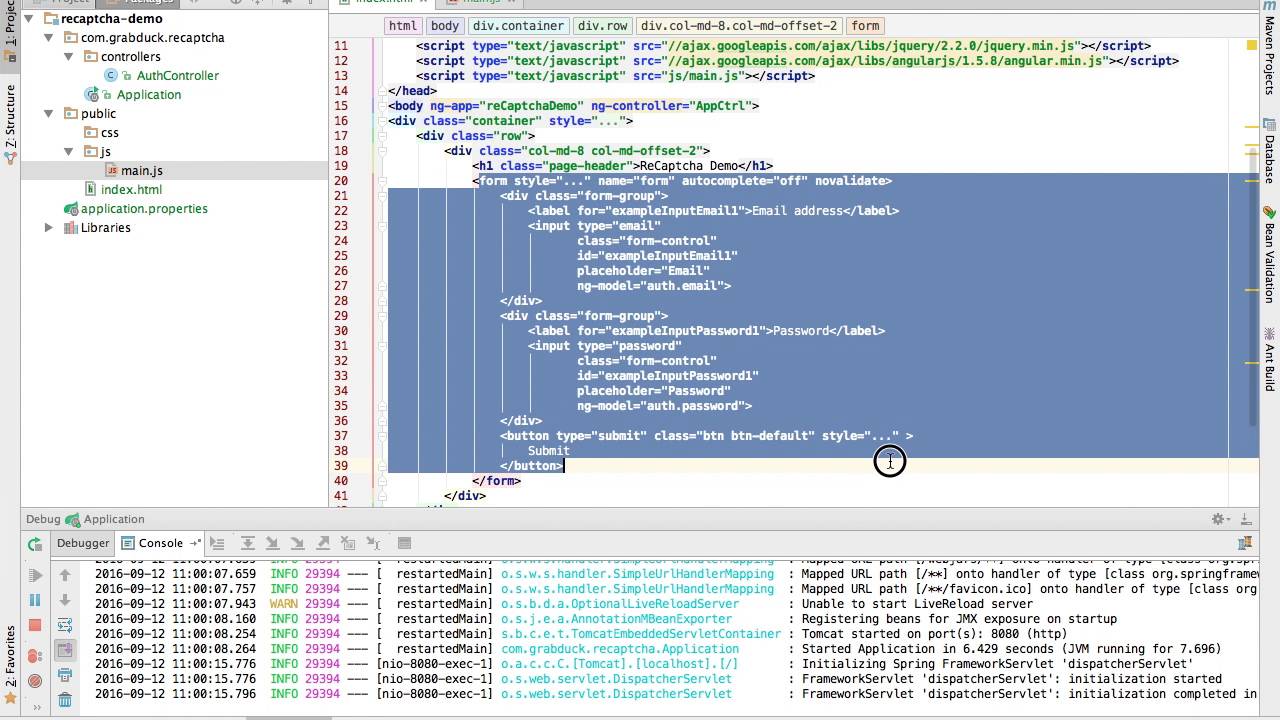The height and width of the screenshot is (720, 1280).
Task: Click the Favorites star icon on left edge
Action: pos(10,698)
